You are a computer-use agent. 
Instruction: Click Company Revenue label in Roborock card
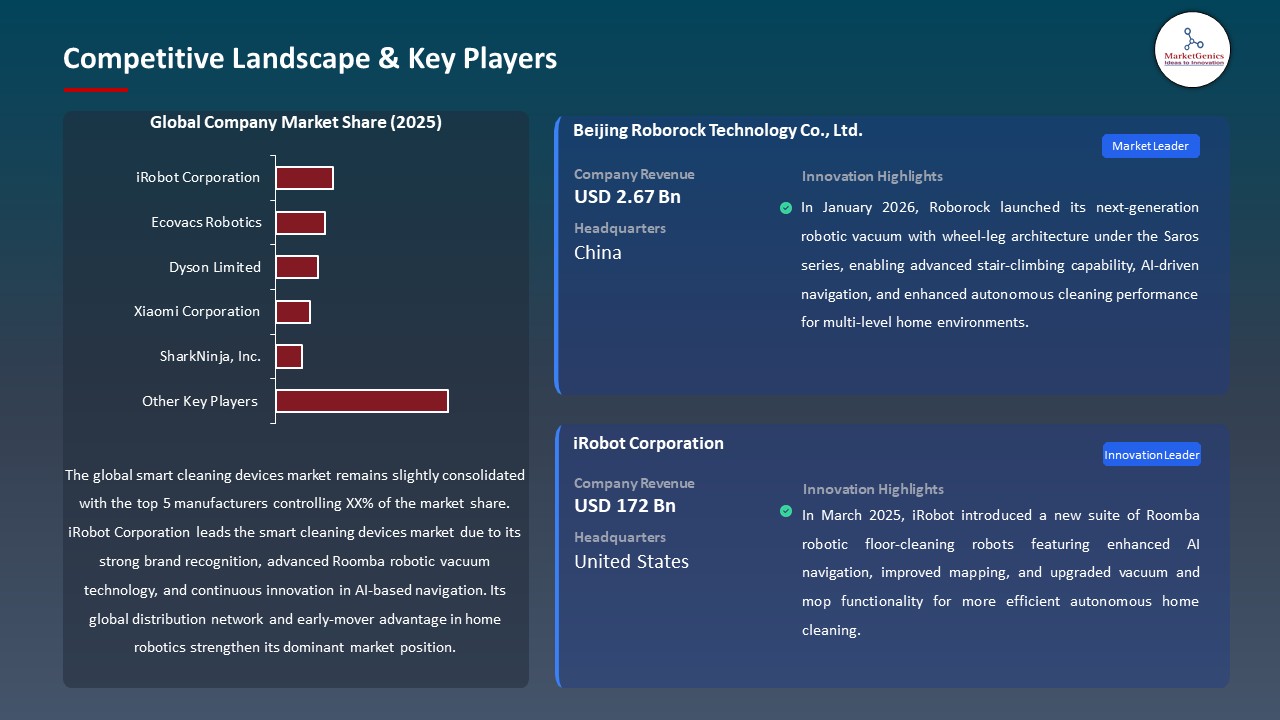click(634, 174)
